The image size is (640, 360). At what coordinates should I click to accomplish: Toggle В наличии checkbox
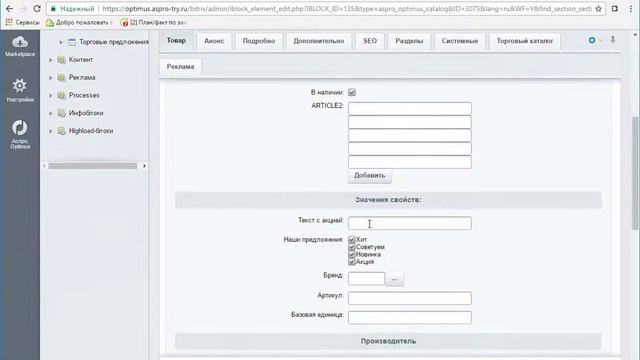[352, 92]
